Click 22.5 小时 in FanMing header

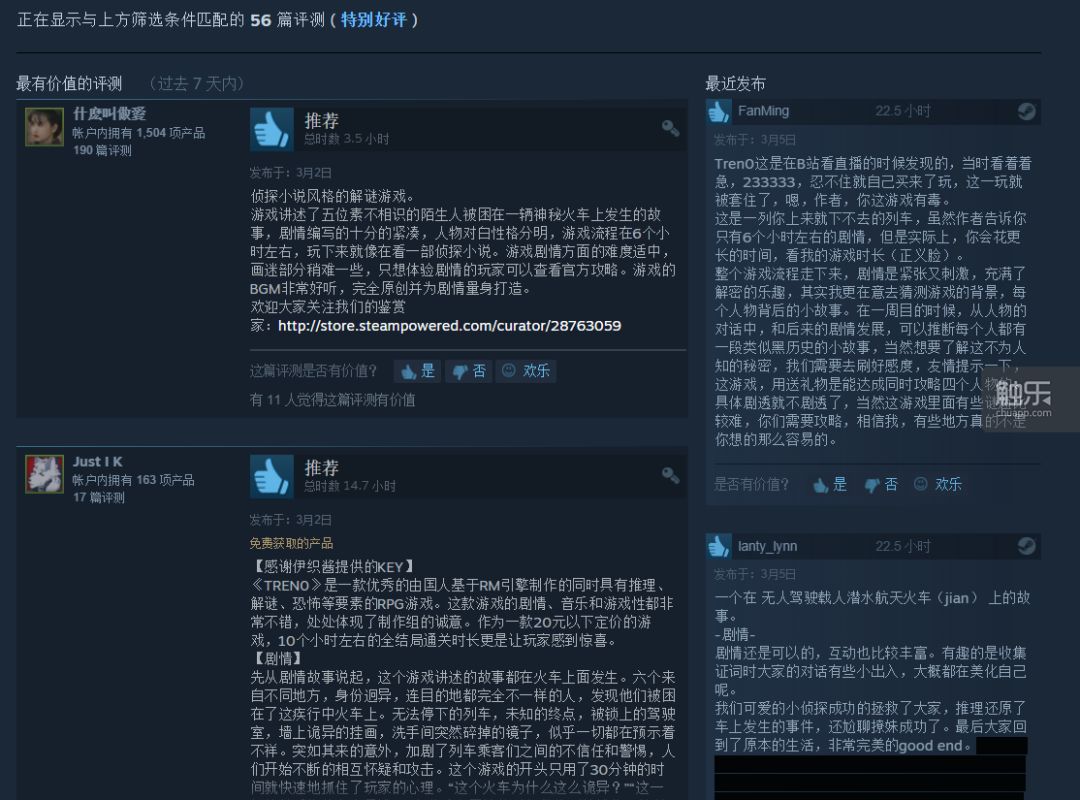click(903, 111)
